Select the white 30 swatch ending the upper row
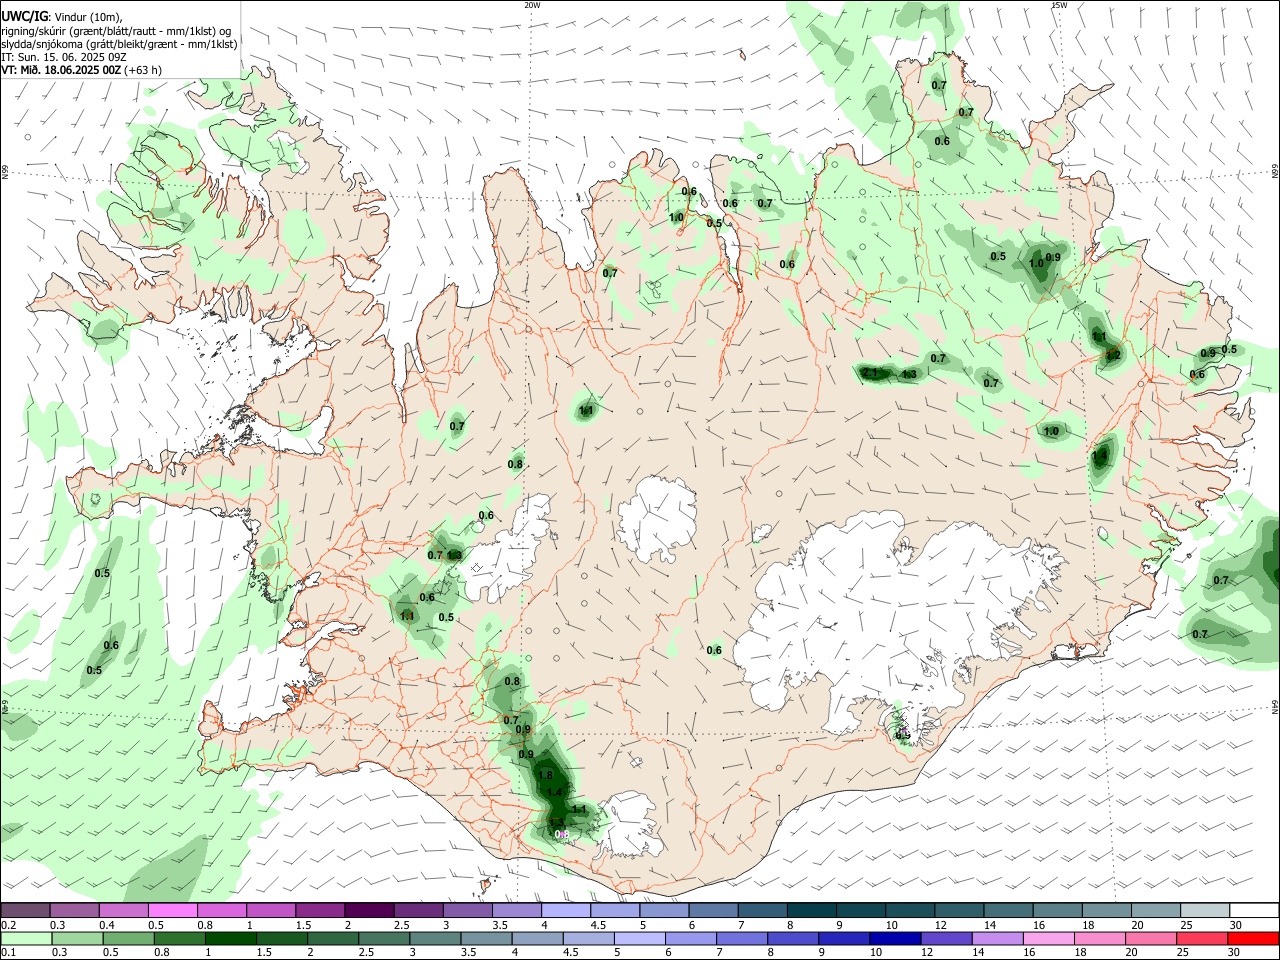 [1253, 910]
